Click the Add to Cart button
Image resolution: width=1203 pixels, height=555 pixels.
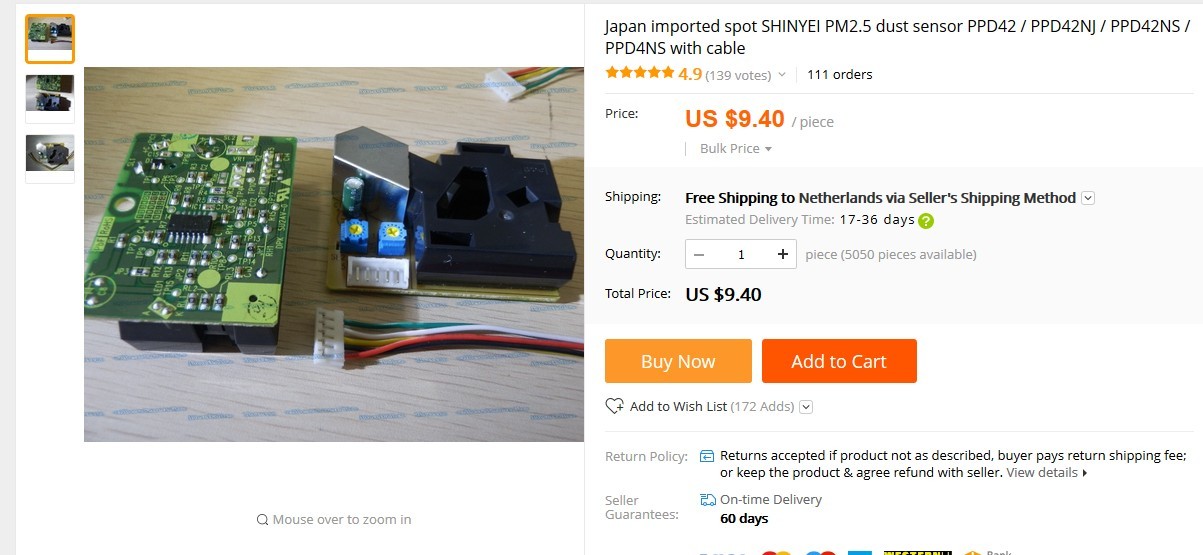pyautogui.click(x=839, y=361)
